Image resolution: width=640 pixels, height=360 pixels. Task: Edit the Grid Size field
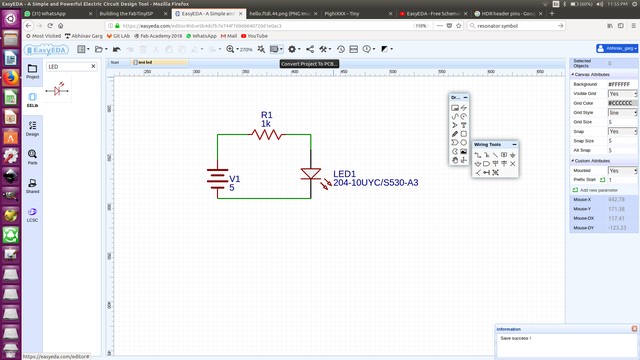point(622,122)
